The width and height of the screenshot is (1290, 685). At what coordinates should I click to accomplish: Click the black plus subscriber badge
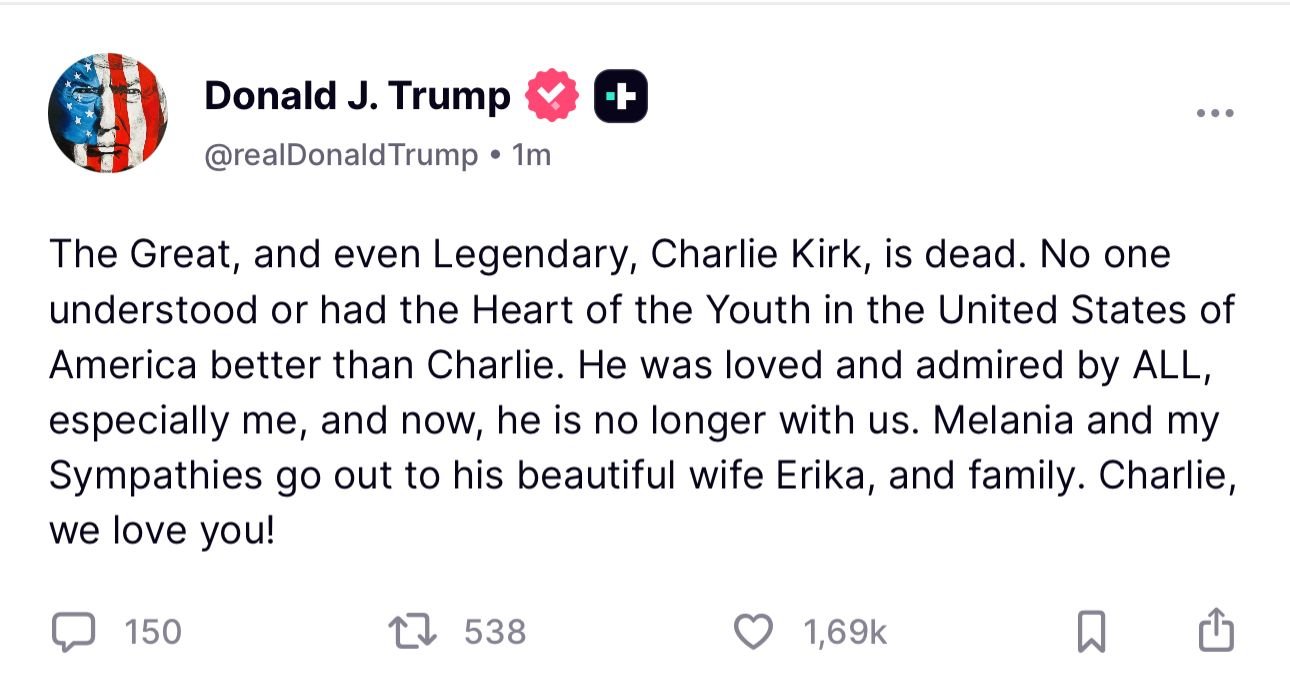point(621,96)
